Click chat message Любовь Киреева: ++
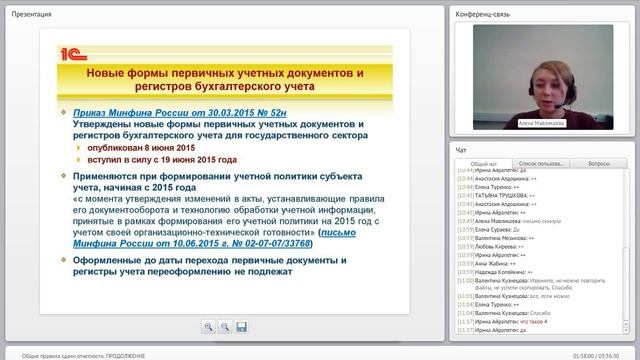Image resolution: width=640 pixels, height=360 pixels. point(491,247)
